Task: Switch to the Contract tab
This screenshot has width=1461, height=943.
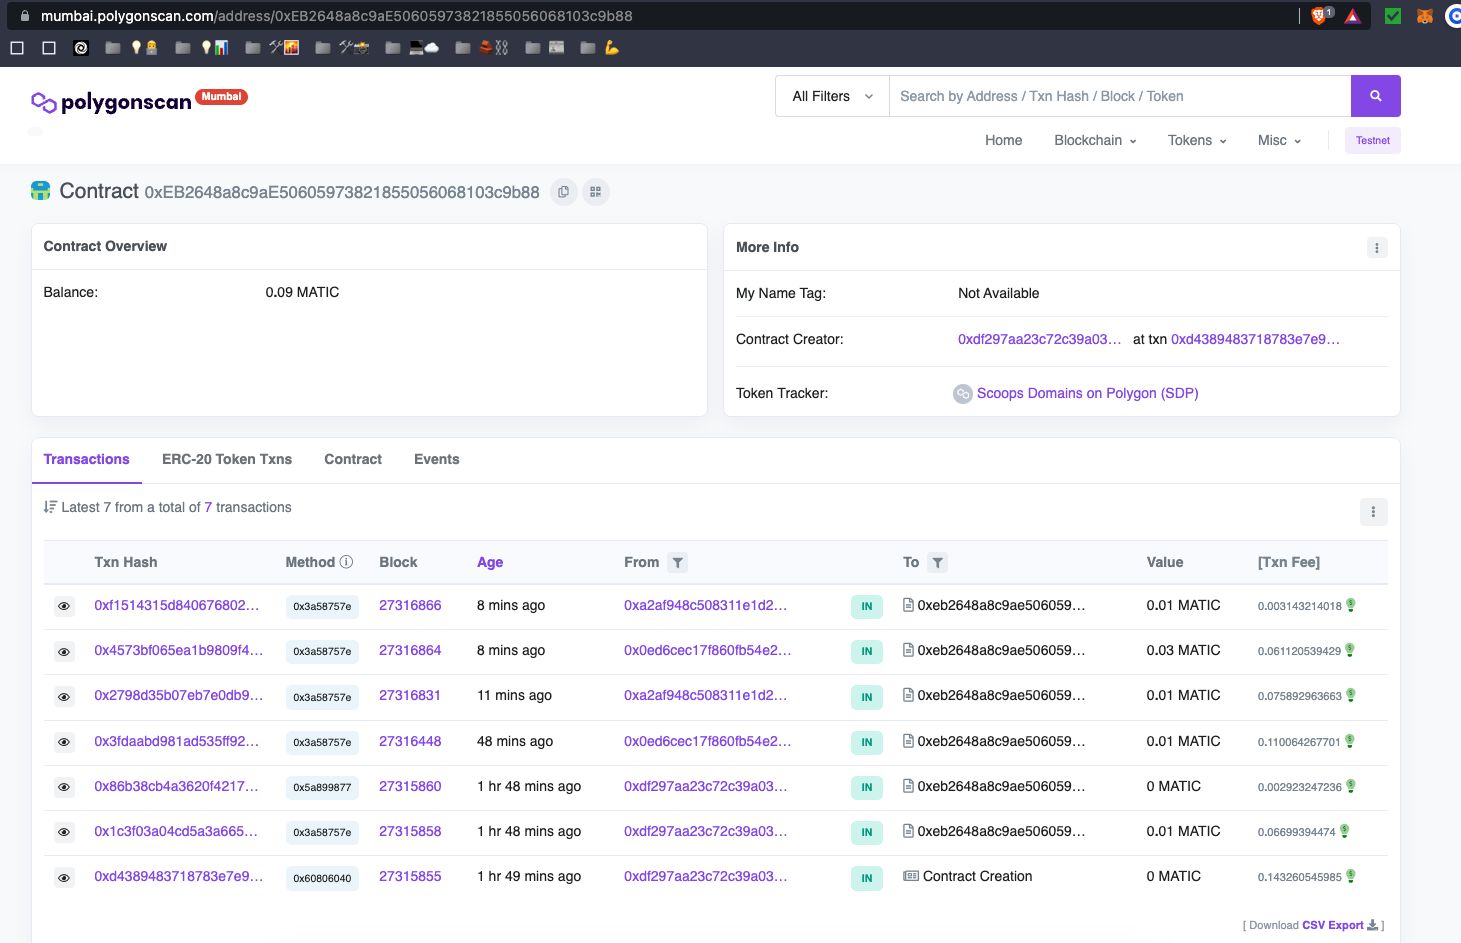Action: pyautogui.click(x=353, y=459)
